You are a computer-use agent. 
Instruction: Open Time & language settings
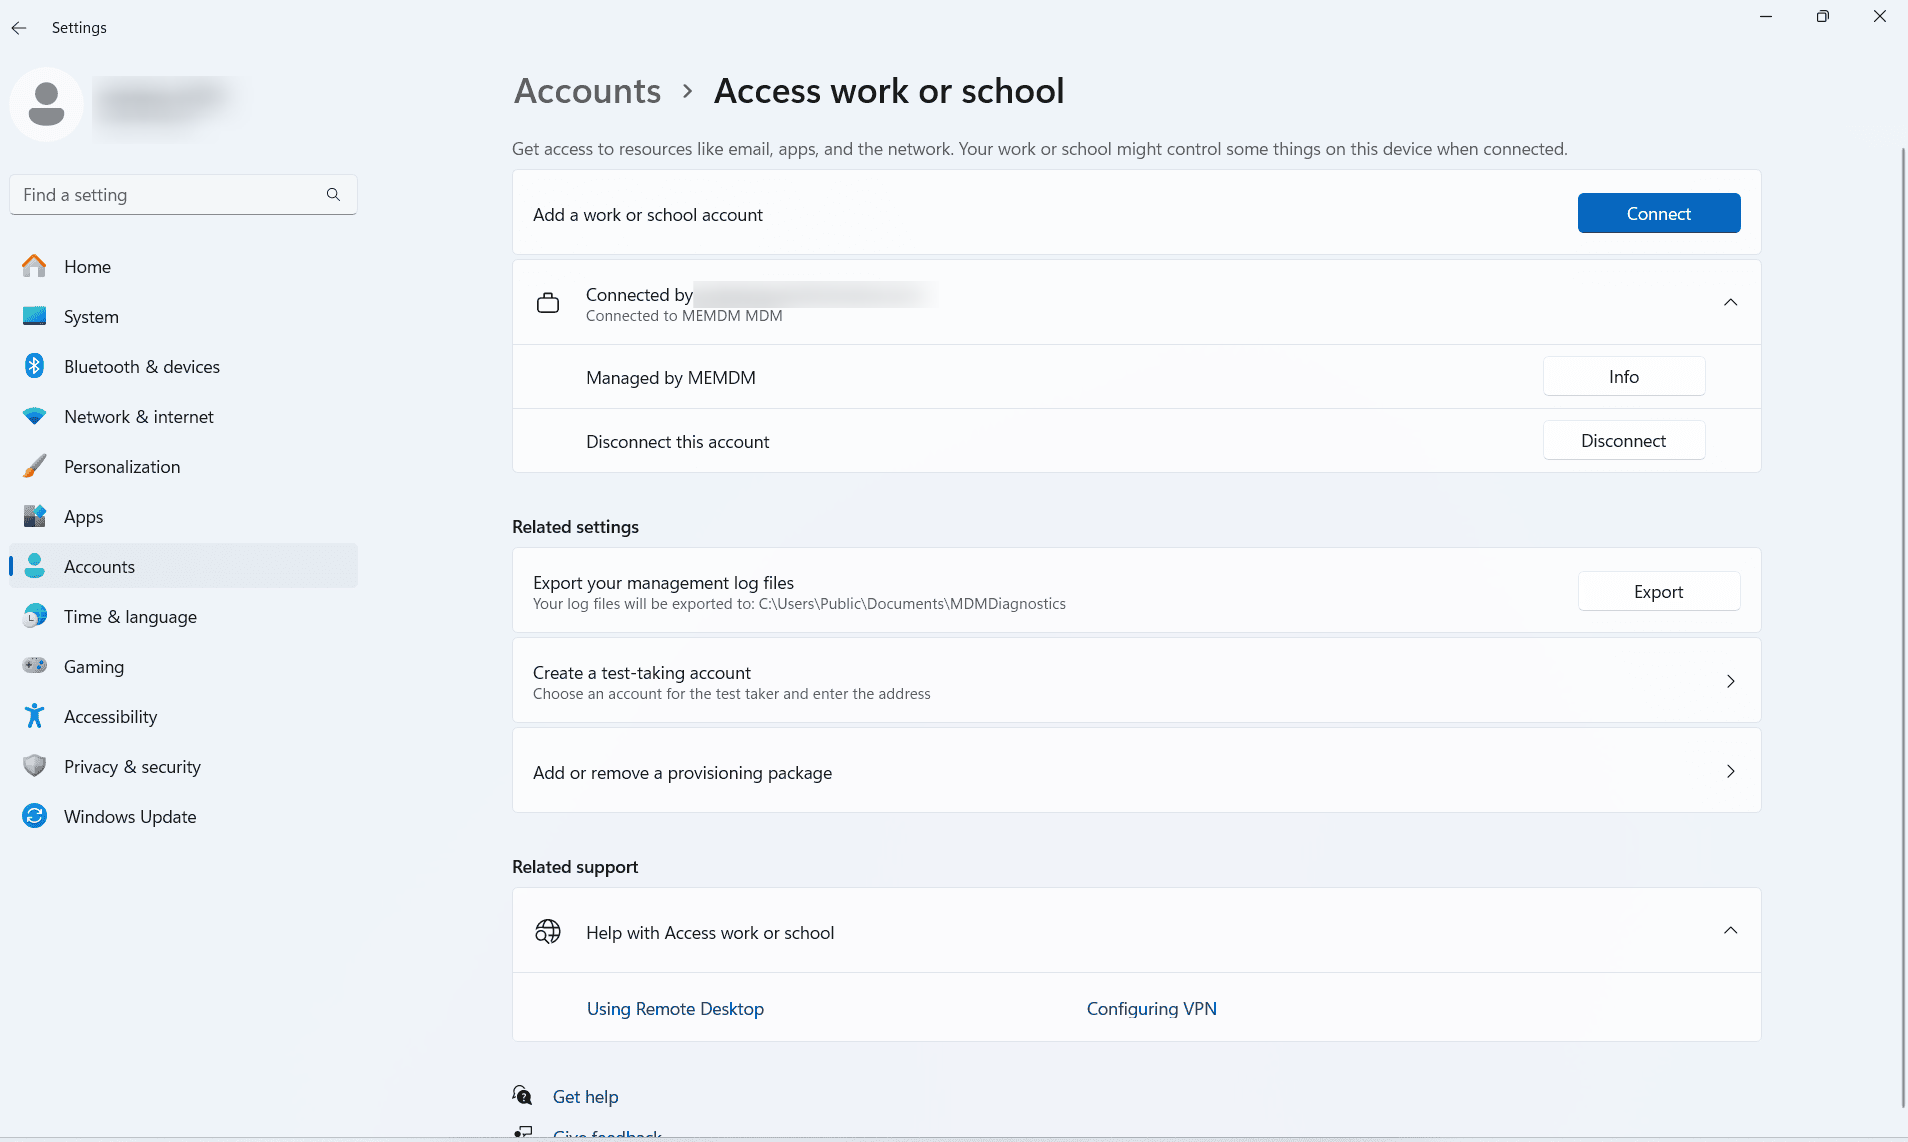(130, 617)
